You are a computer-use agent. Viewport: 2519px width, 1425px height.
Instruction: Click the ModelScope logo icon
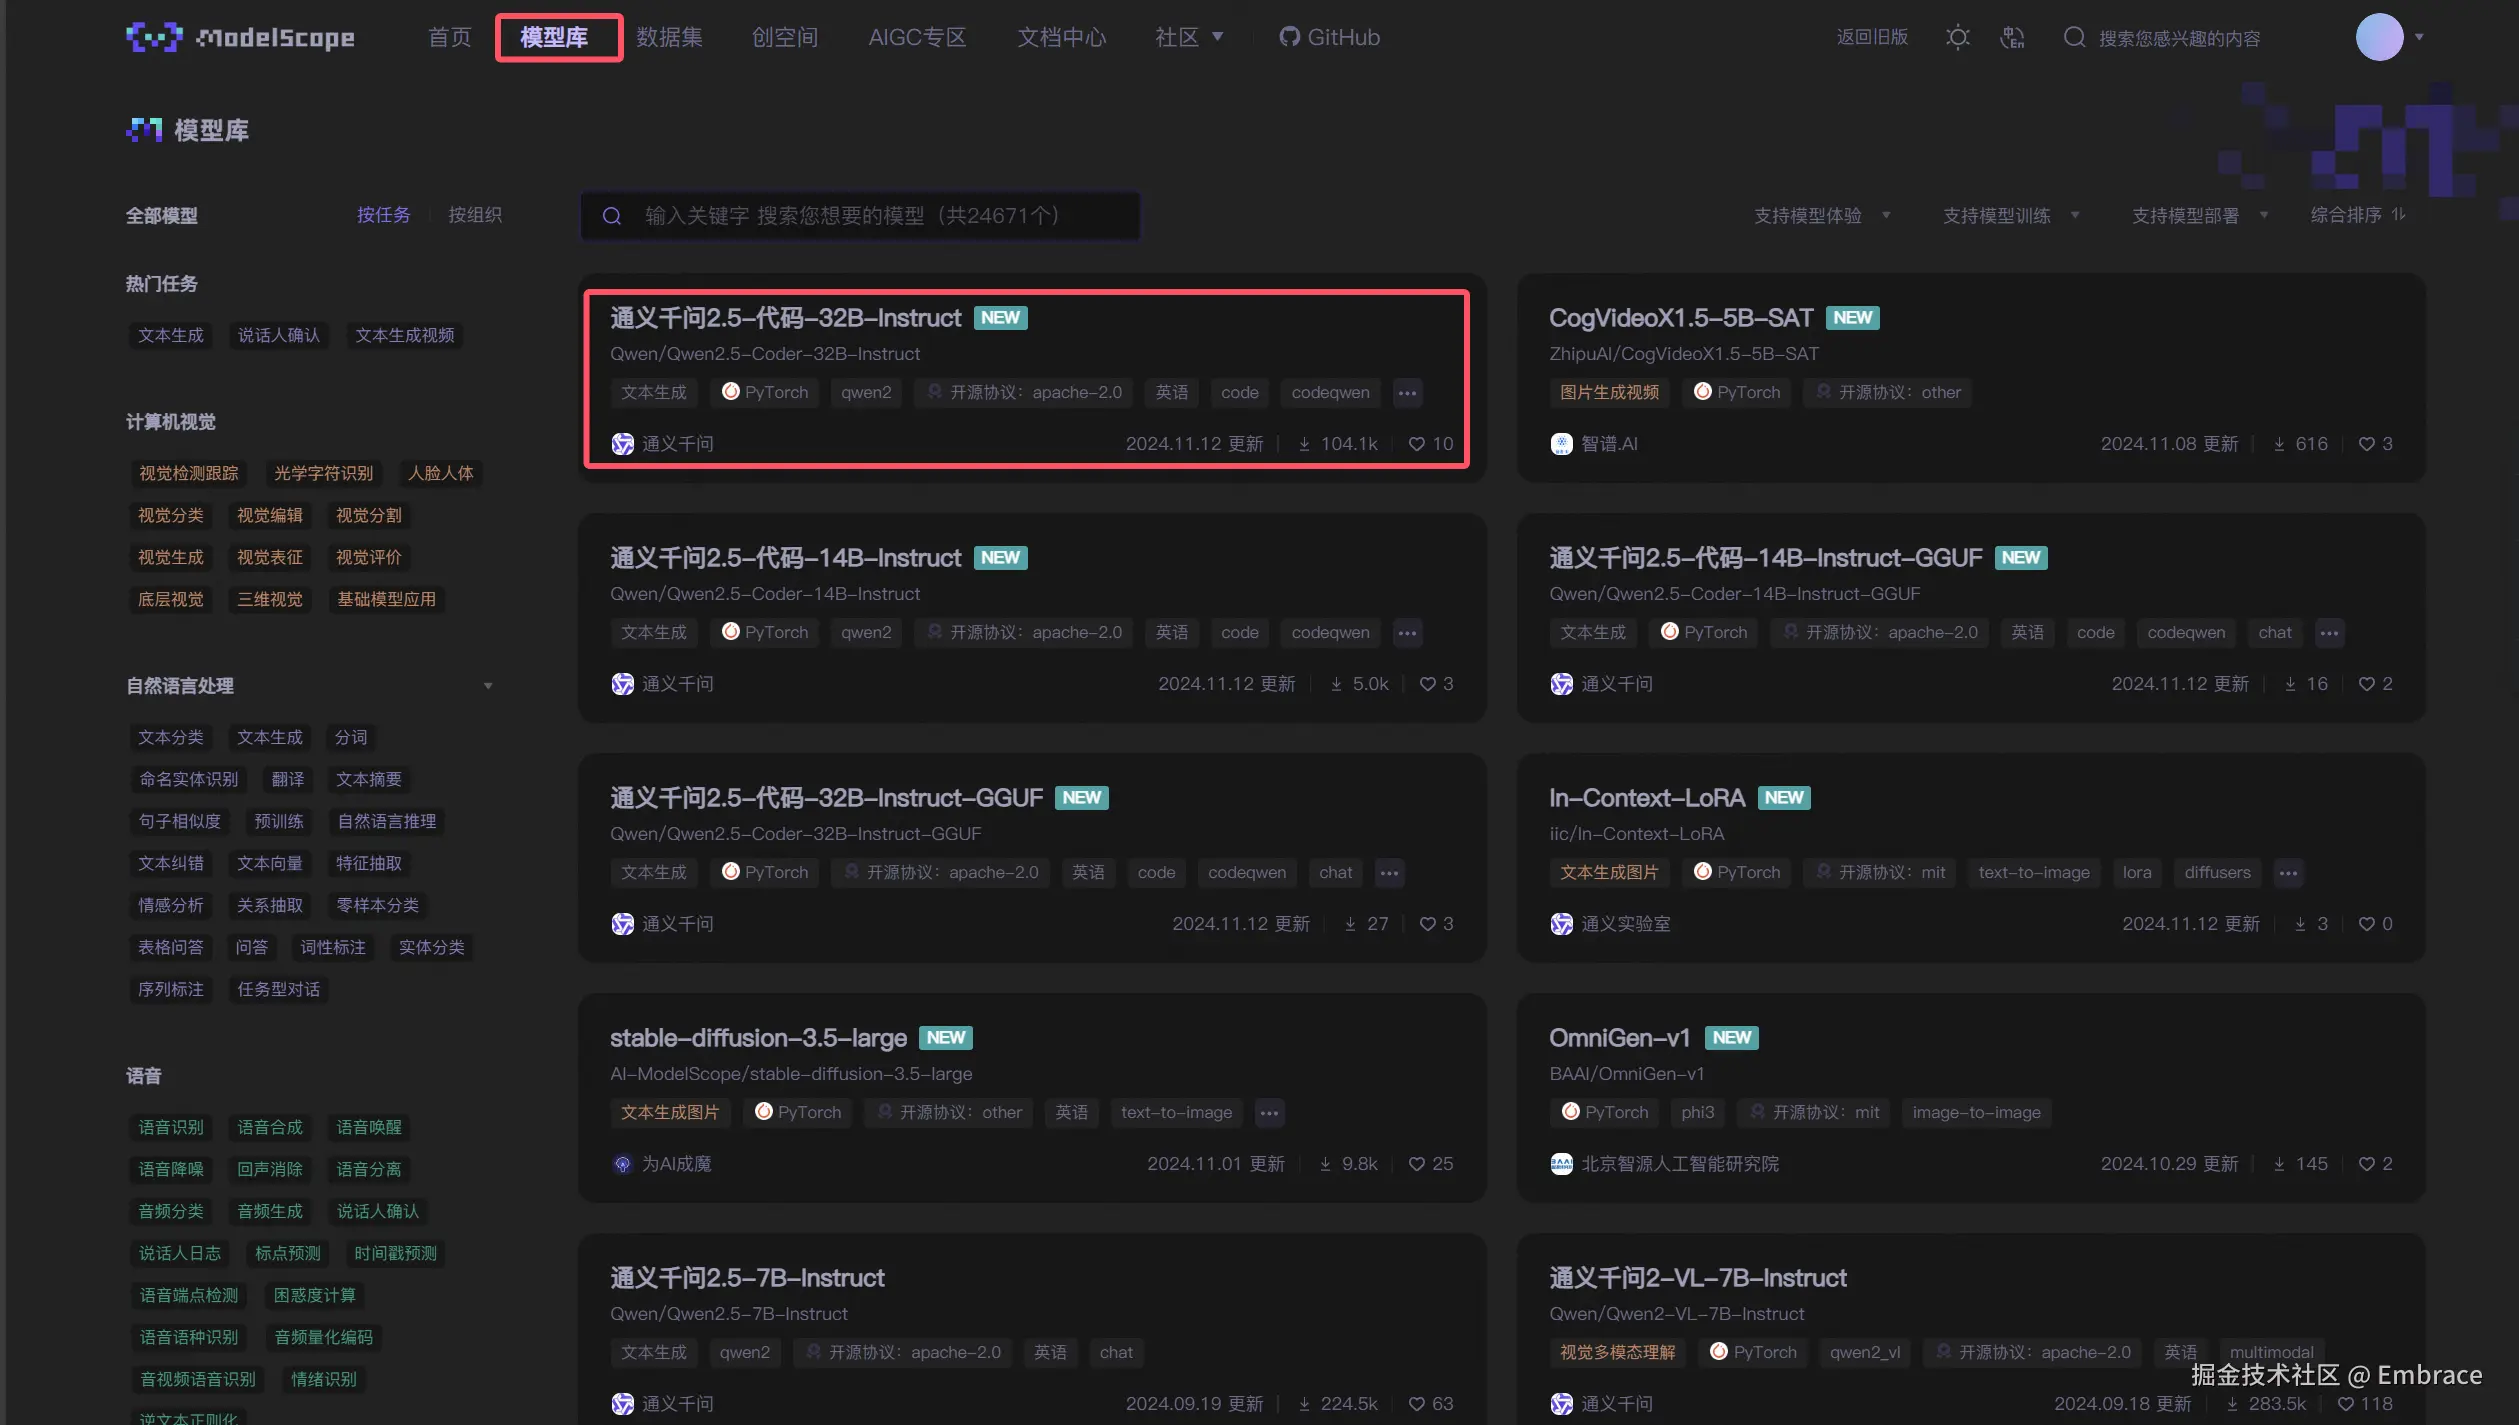click(x=154, y=37)
